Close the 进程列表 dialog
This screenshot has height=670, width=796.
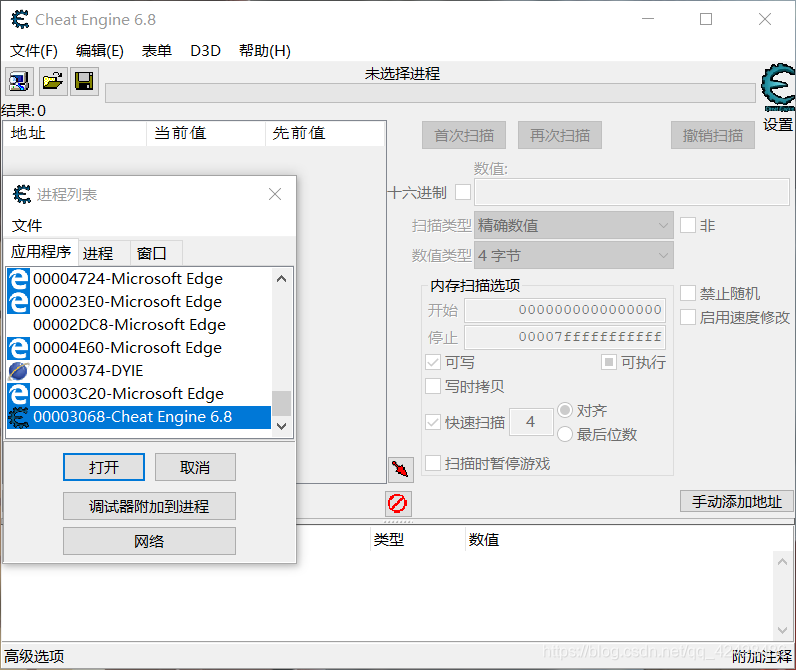pos(275,194)
